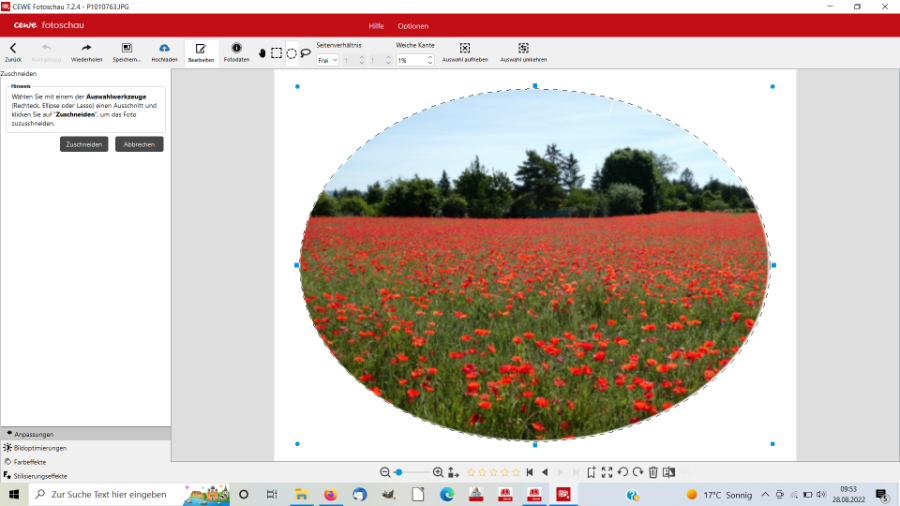Select the rectangle selection tool

[277, 53]
